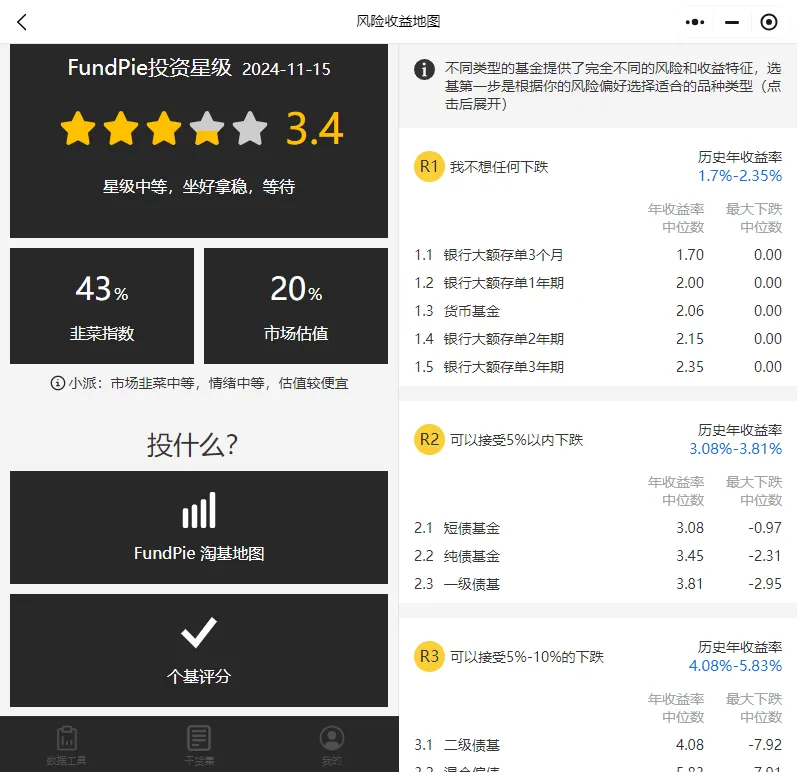
Task: Click the date 2024-11-15
Action: pyautogui.click(x=286, y=69)
